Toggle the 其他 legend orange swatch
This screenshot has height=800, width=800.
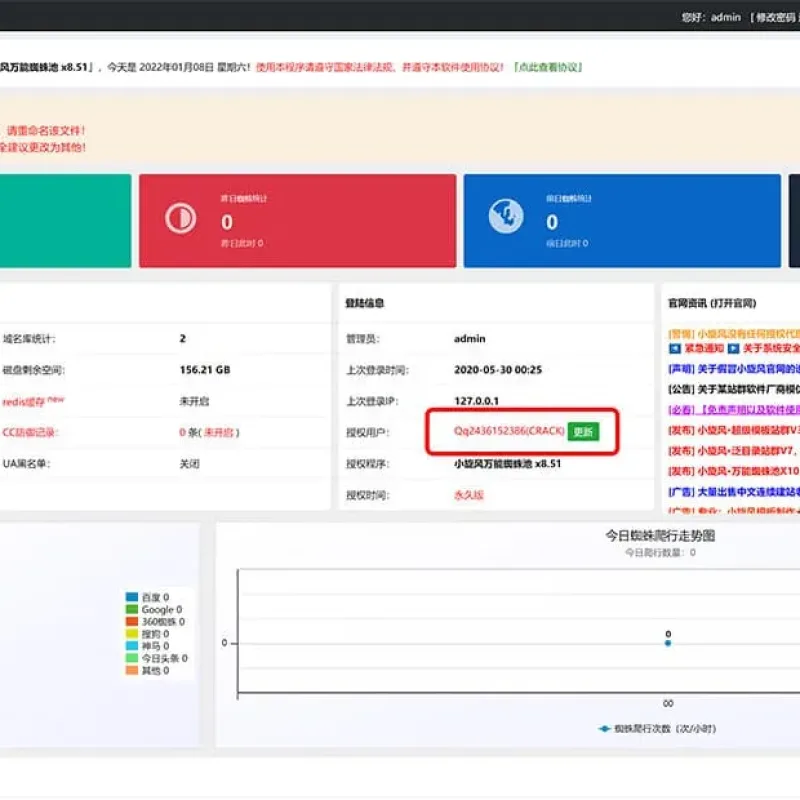point(132,670)
